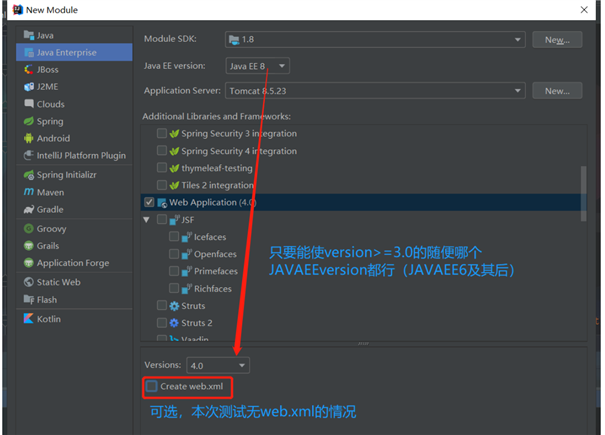Click the Spring leaf icon in the sidebar
The image size is (605, 435).
point(29,121)
